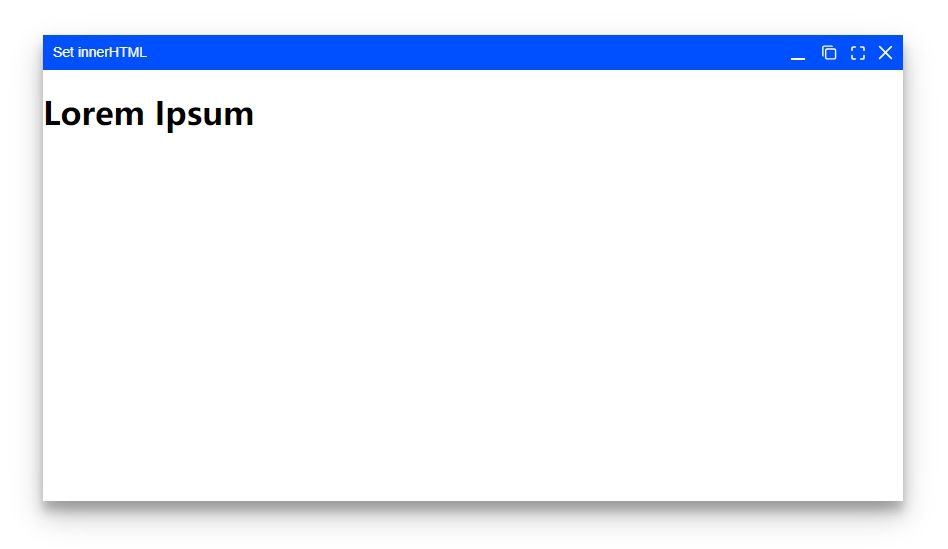
Task: Click the overlapping-squares restore icon
Action: pos(829,53)
